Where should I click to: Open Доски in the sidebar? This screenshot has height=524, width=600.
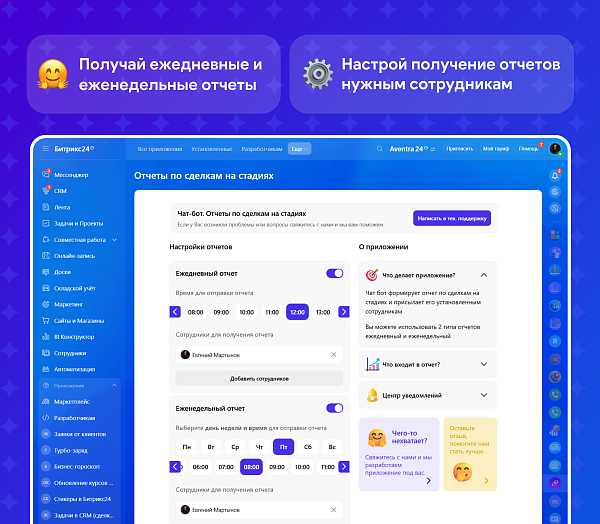tap(62, 272)
